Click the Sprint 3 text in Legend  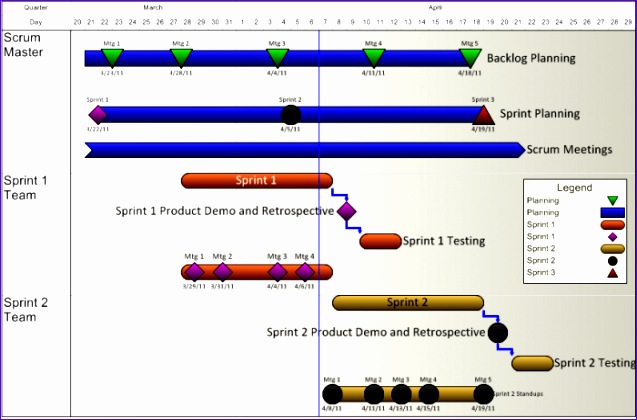tap(541, 273)
